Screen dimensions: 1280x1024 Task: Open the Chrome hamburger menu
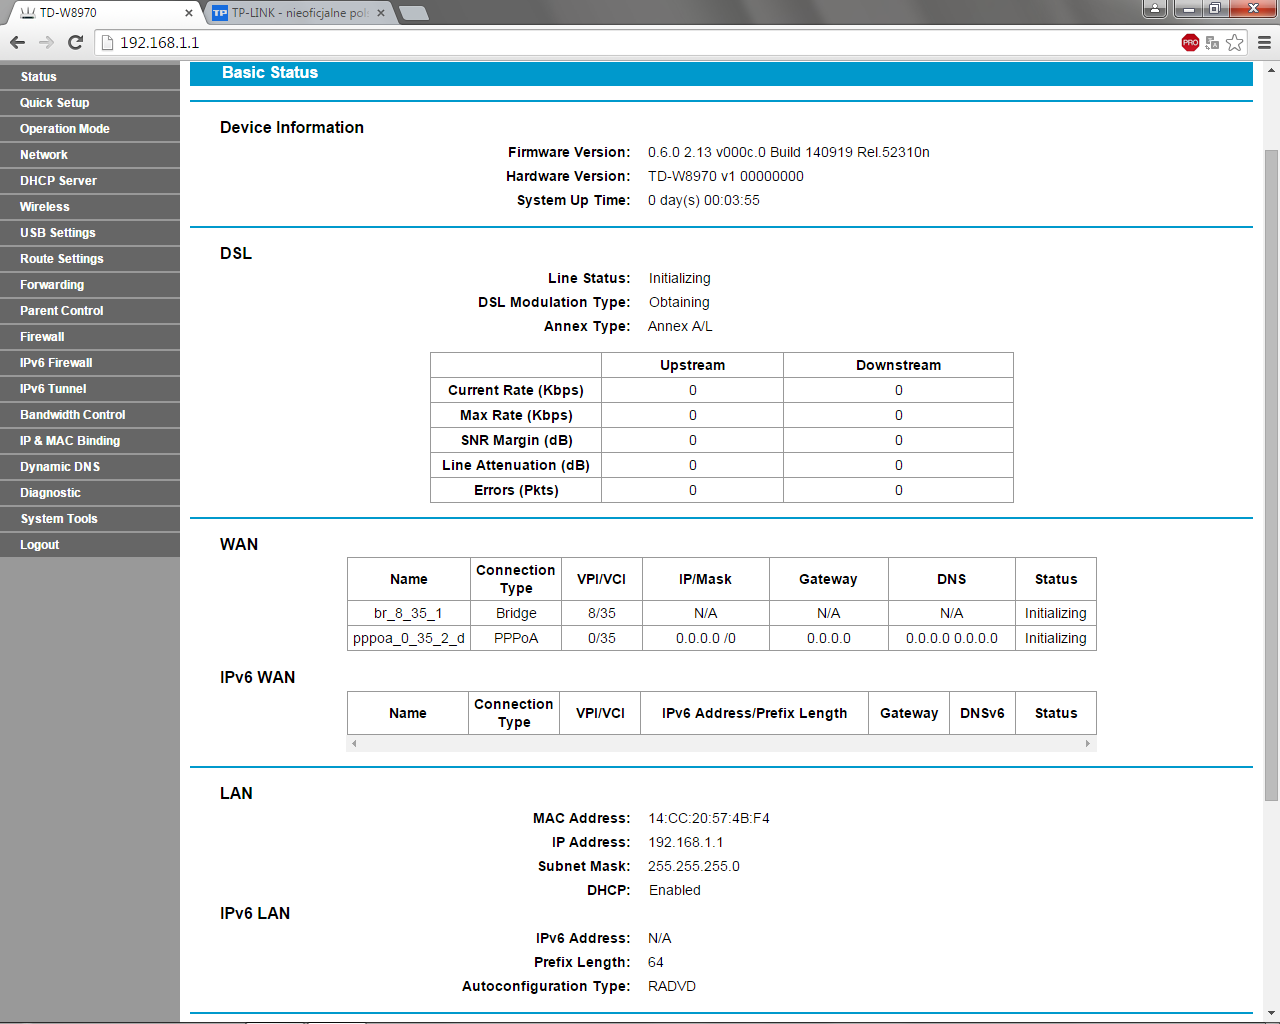(1264, 42)
